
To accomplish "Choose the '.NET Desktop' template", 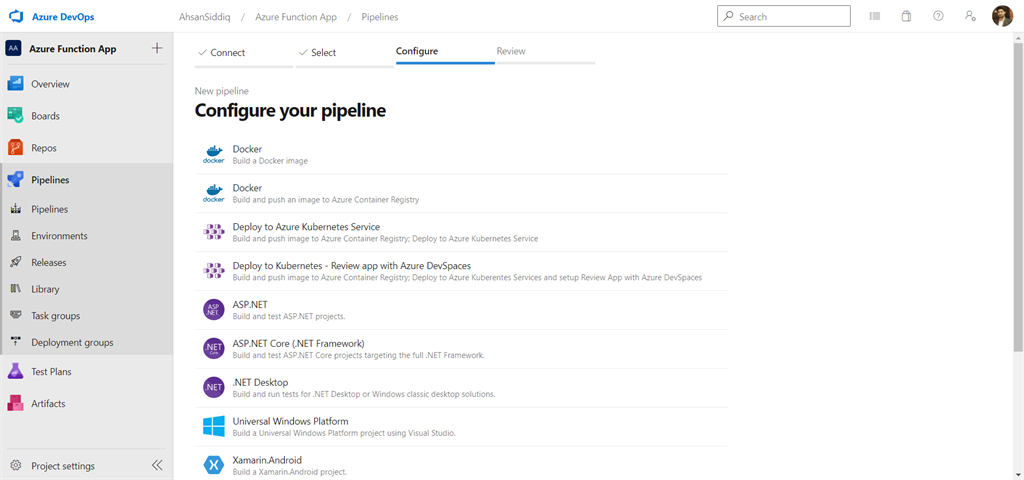I will [461, 387].
